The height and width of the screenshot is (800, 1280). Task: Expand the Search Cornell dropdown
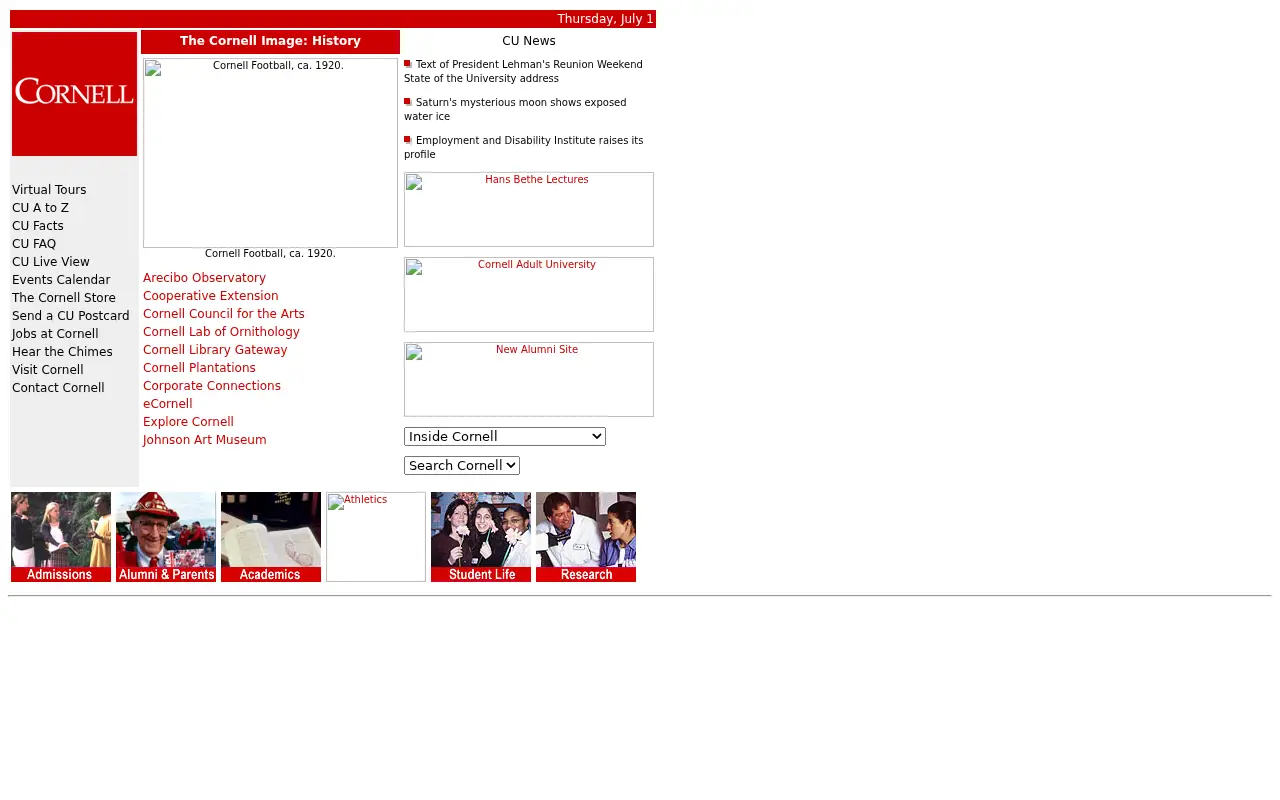tap(462, 466)
